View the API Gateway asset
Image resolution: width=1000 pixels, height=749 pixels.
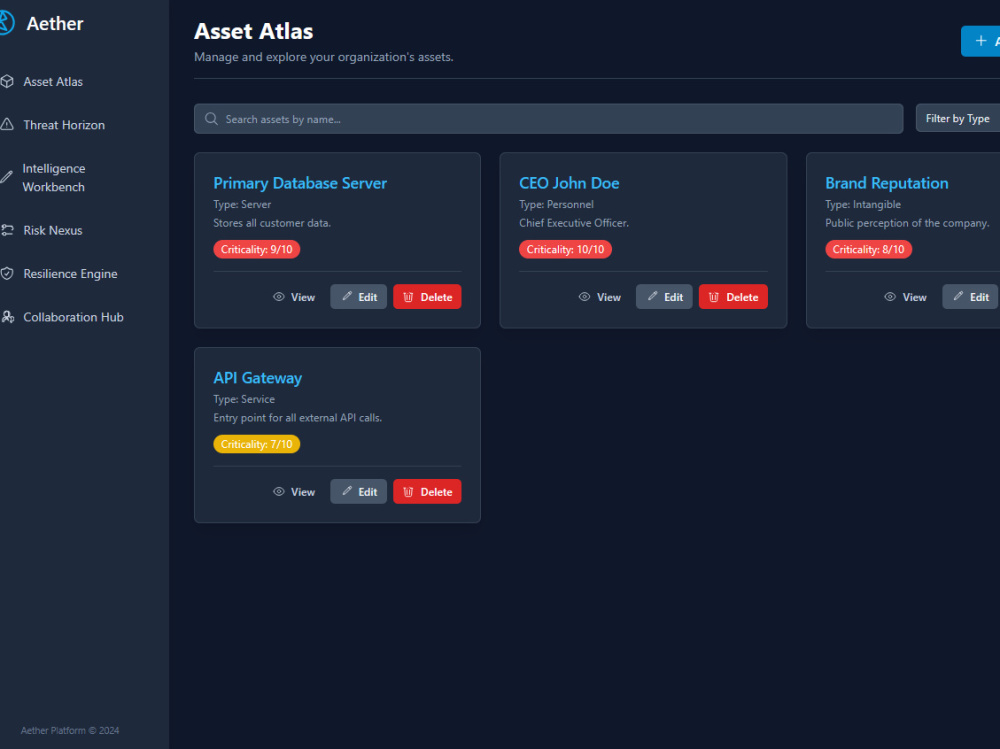[x=294, y=492]
